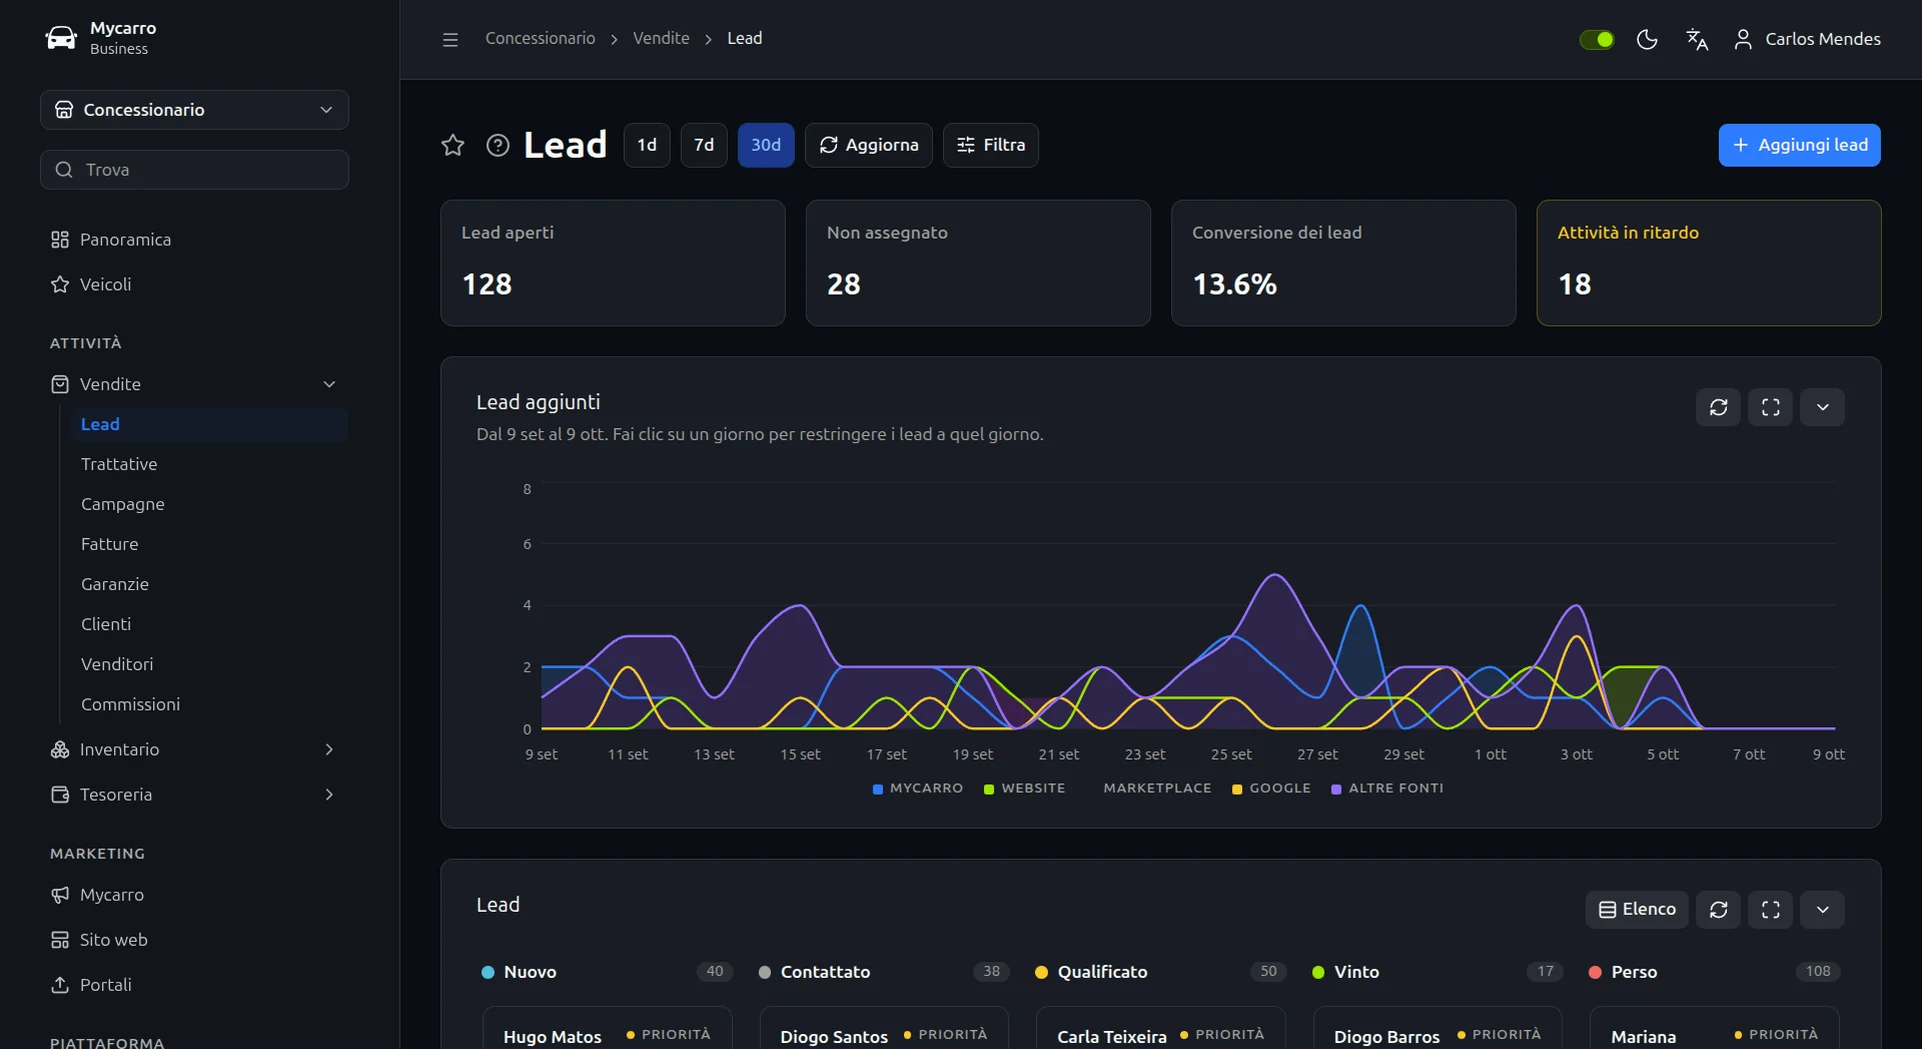Go to Fatture in Vendite submenu

(x=210, y=544)
